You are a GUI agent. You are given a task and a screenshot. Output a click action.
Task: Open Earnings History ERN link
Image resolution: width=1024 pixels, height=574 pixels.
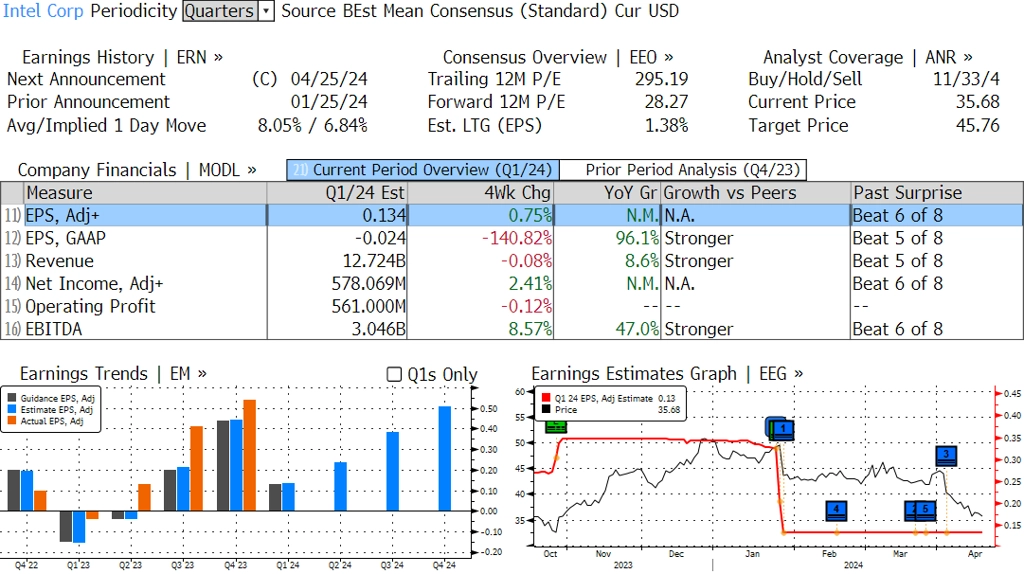(x=122, y=57)
